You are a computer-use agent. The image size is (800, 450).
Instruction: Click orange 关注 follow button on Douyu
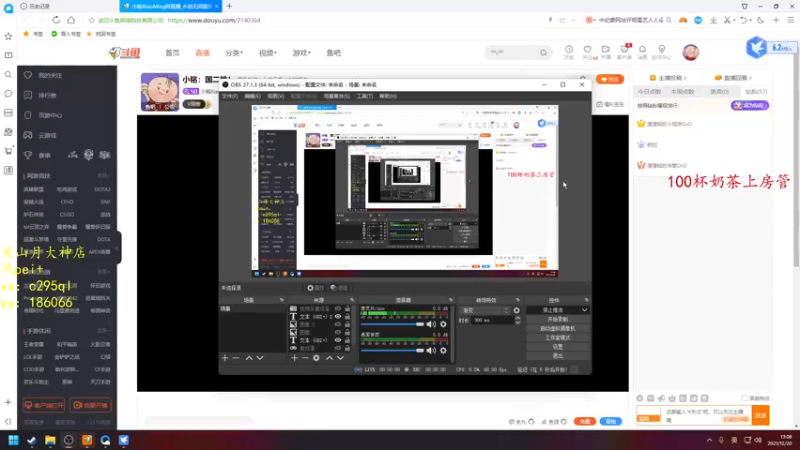(610, 79)
